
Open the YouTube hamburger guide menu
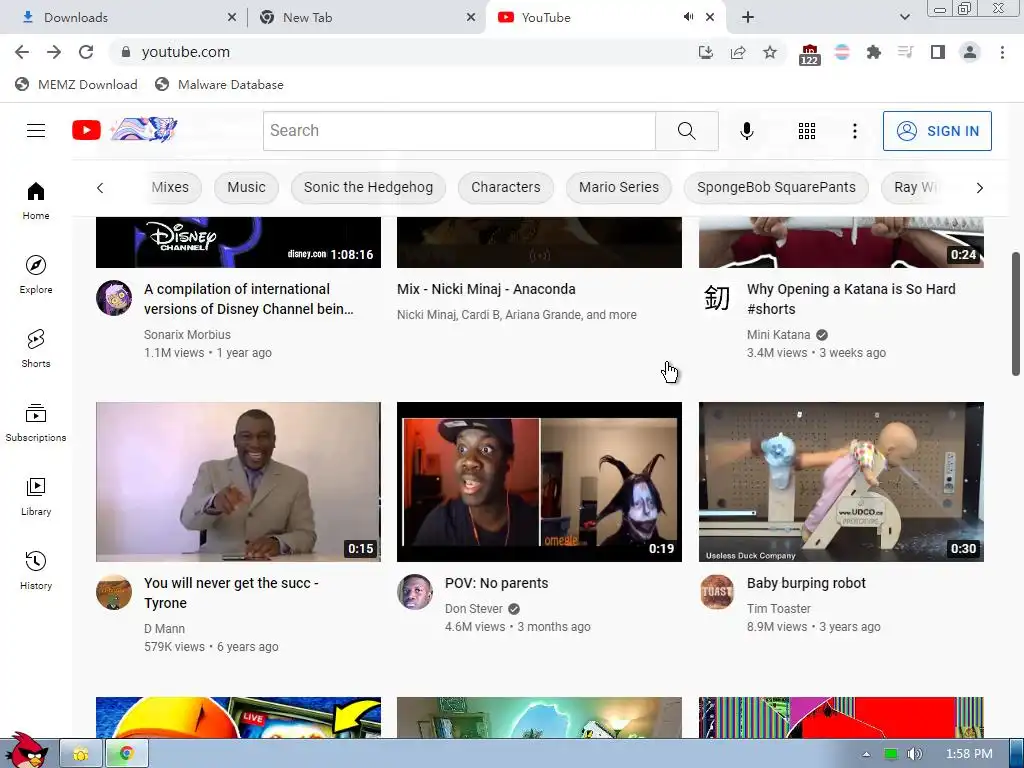click(36, 131)
